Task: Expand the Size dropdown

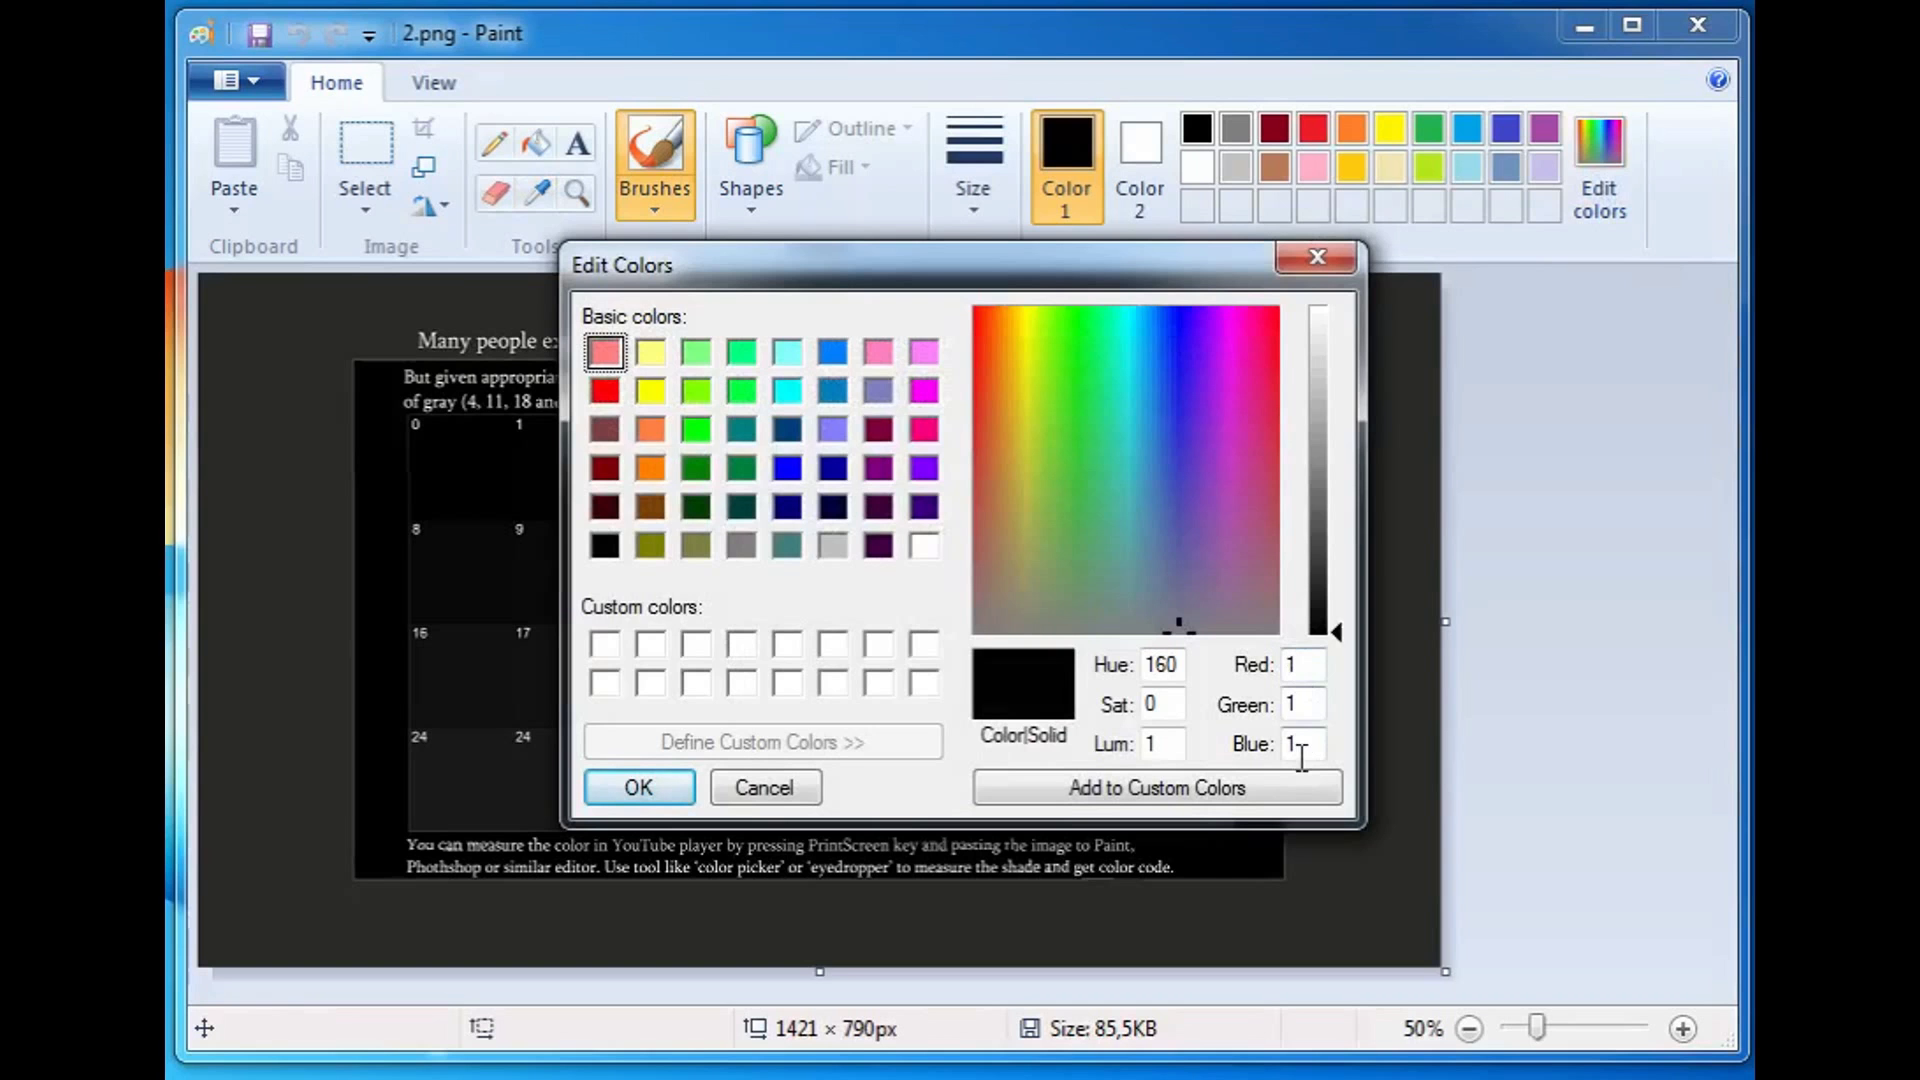Action: click(973, 207)
